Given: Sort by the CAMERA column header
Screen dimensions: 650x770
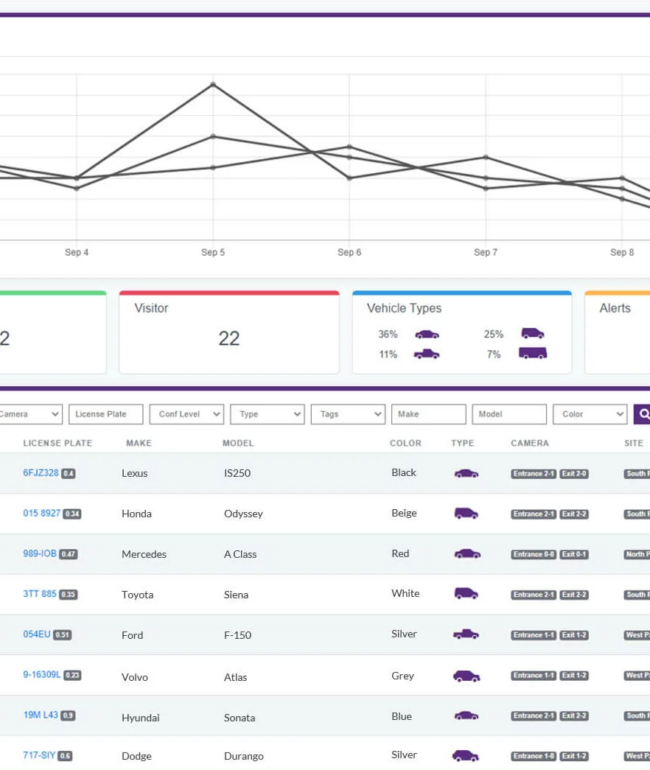Looking at the screenshot, I should click(x=530, y=443).
